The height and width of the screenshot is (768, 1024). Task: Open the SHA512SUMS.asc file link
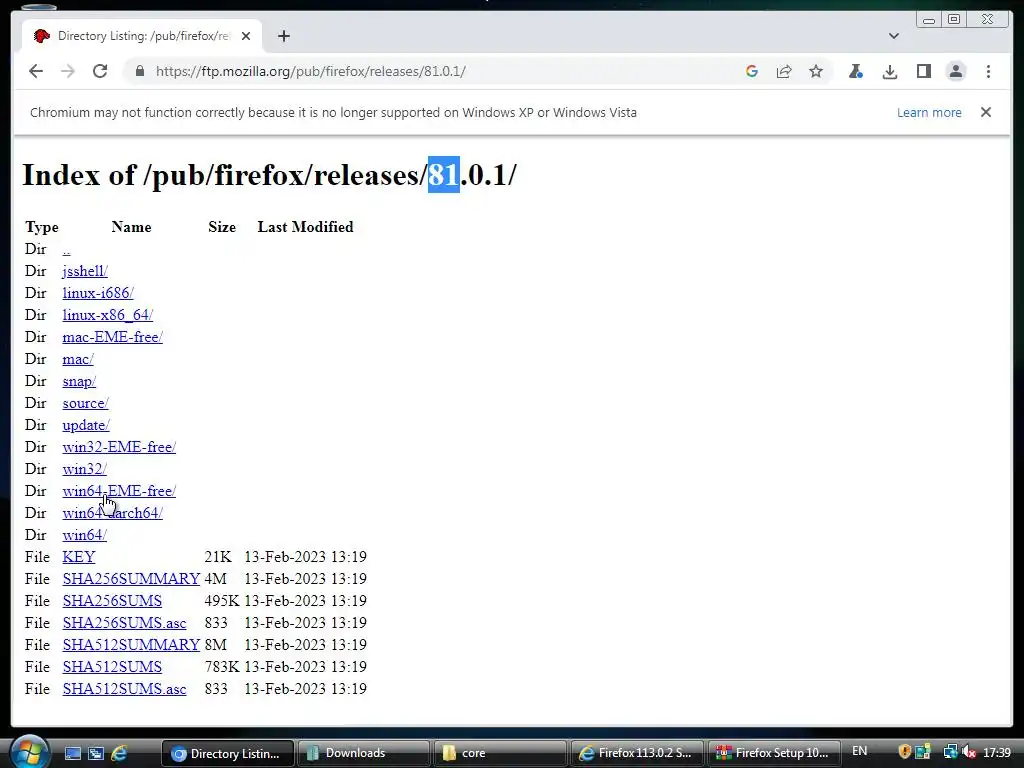pyautogui.click(x=124, y=689)
